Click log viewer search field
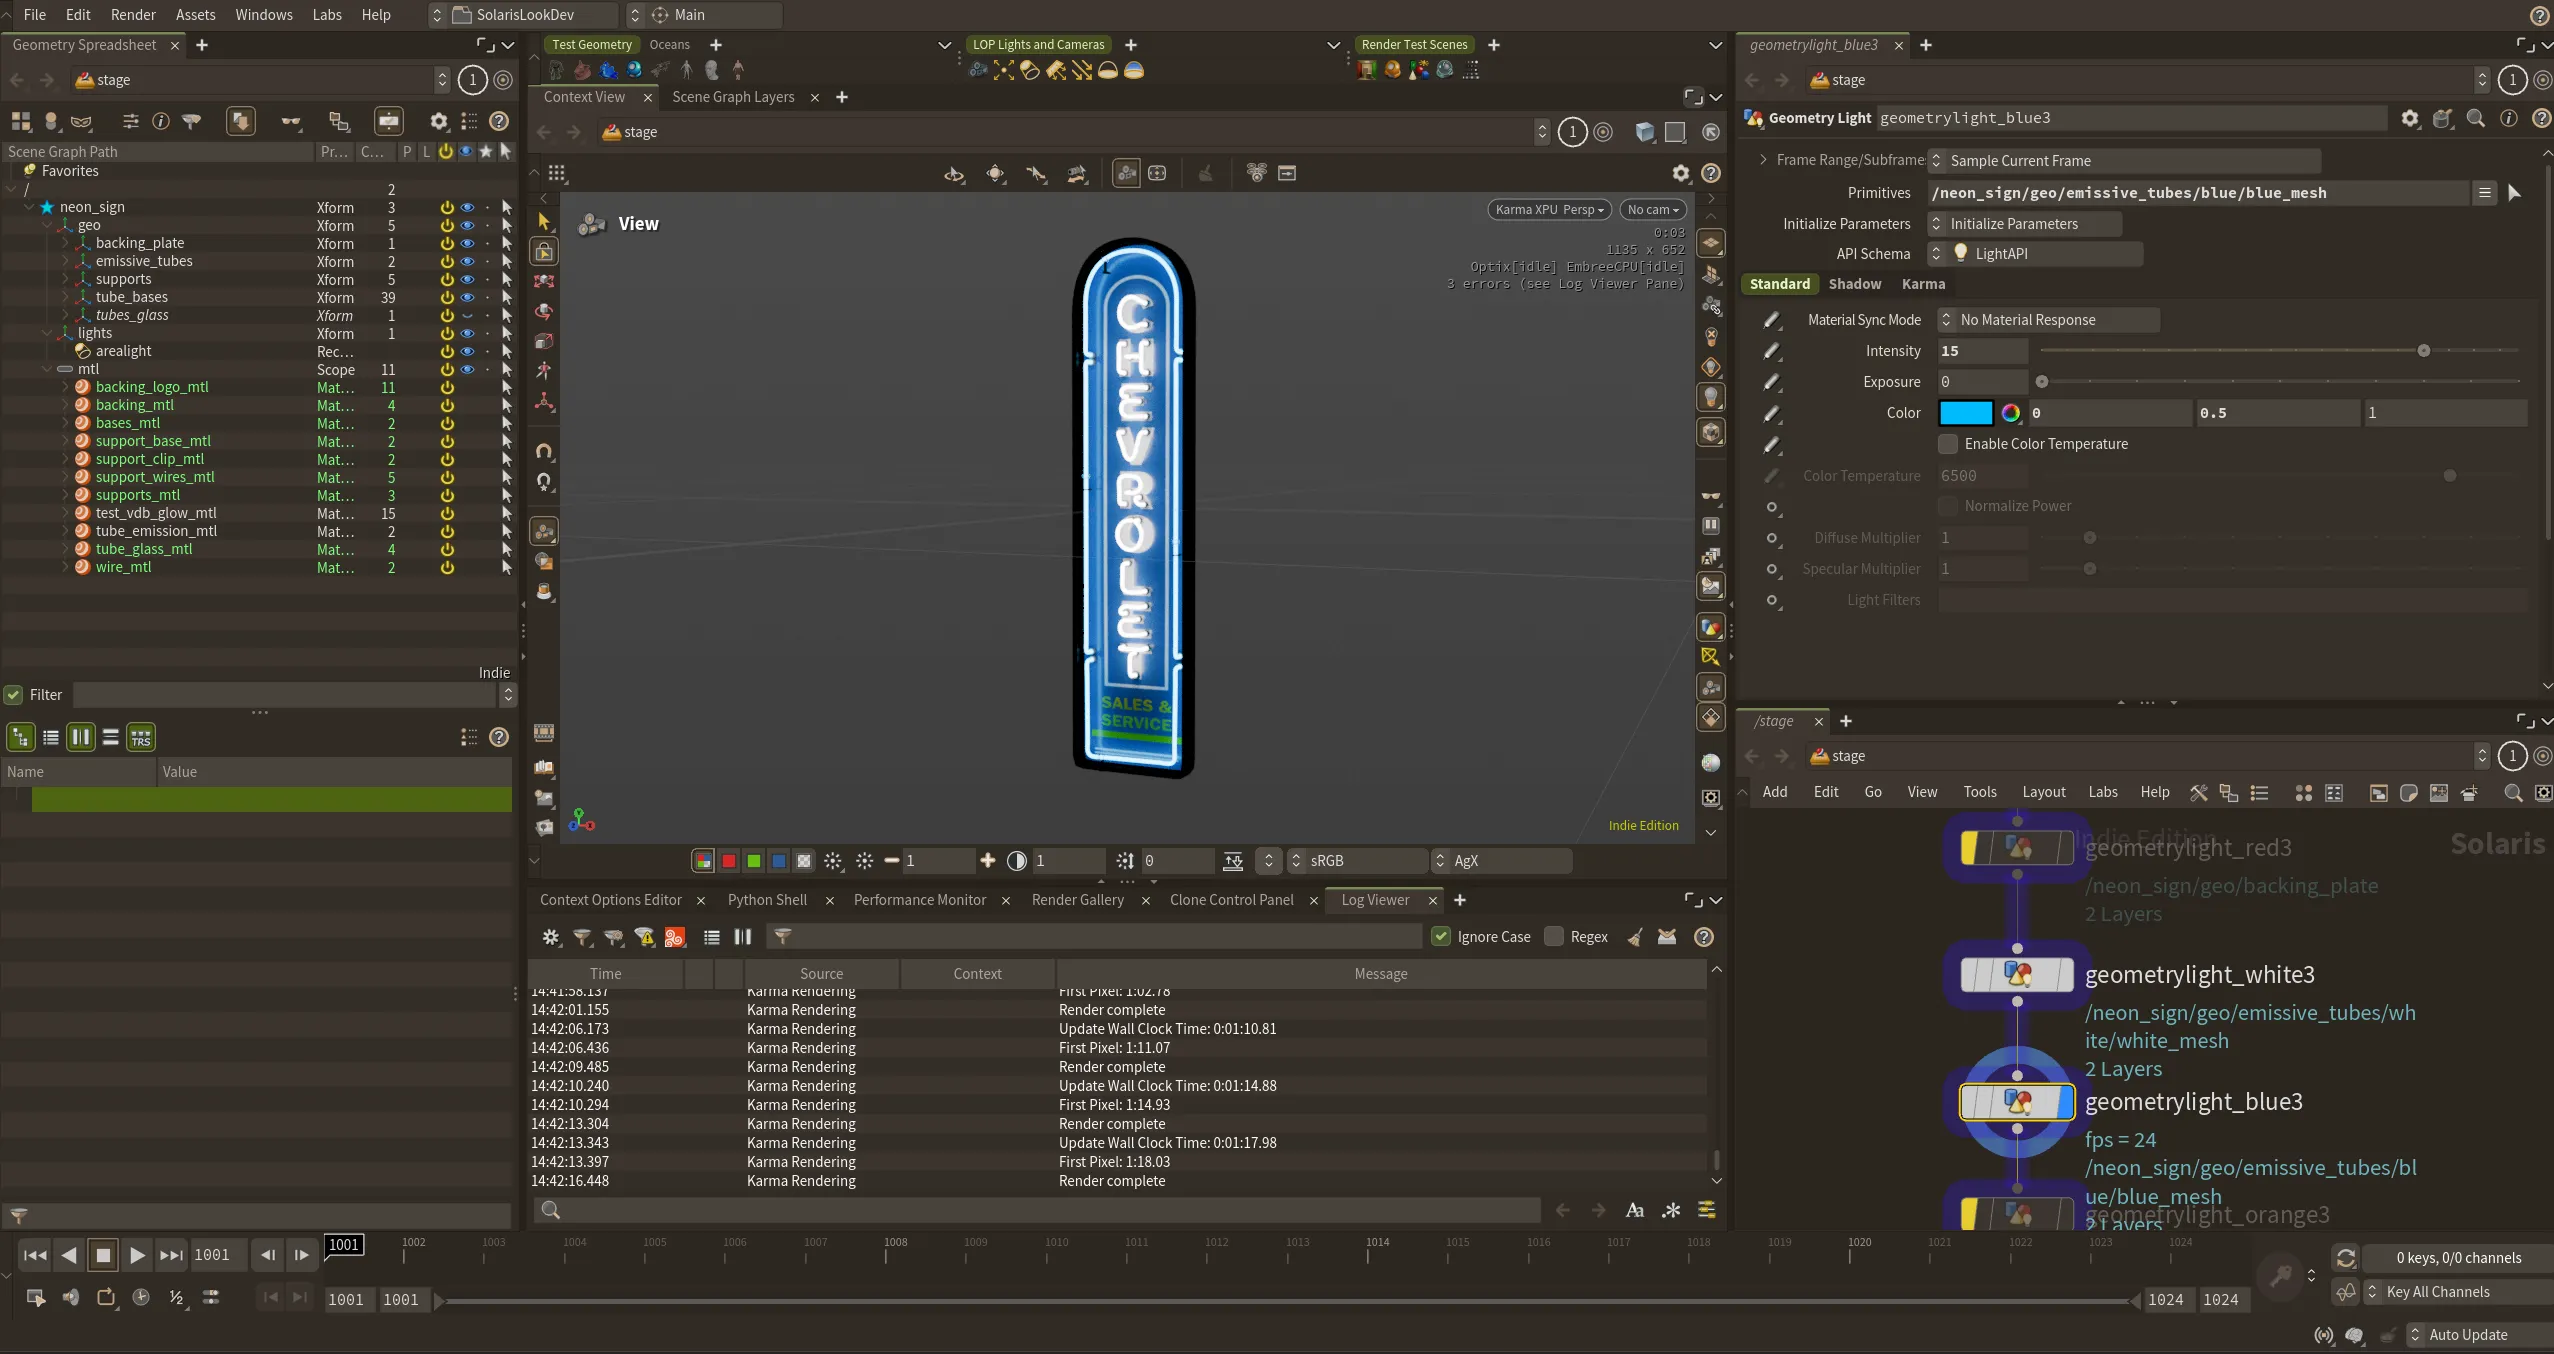 click(x=1036, y=1211)
